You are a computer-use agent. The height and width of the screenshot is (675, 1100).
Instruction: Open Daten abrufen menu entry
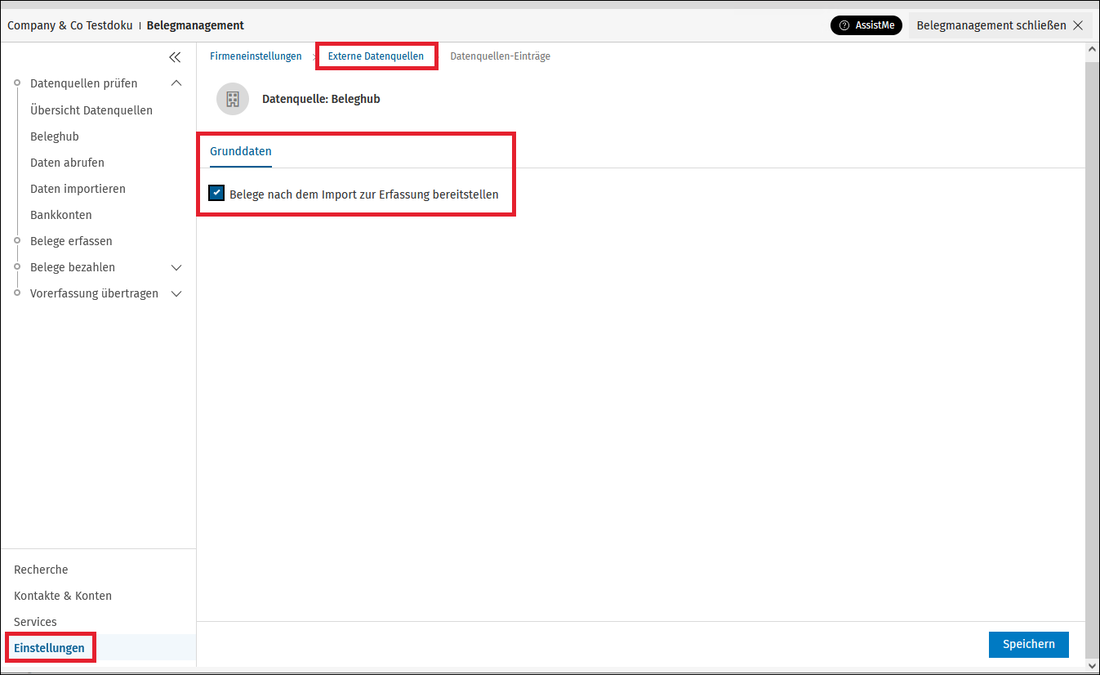coord(67,163)
